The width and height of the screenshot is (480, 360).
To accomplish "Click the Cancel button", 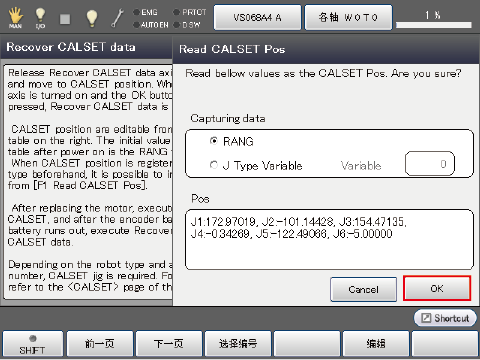I will (363, 289).
